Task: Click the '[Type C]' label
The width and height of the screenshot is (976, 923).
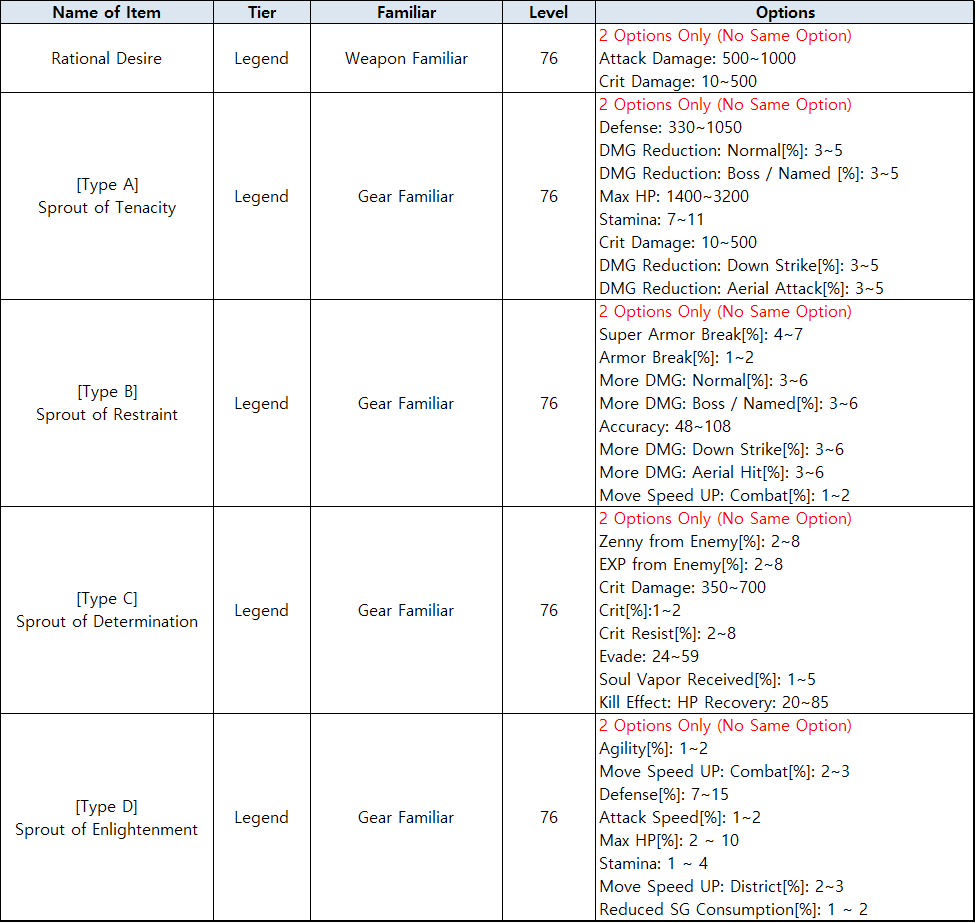Action: 107,599
